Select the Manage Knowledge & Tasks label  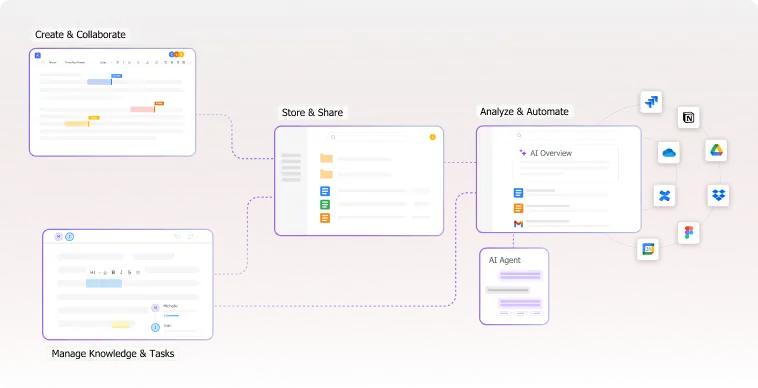click(113, 353)
